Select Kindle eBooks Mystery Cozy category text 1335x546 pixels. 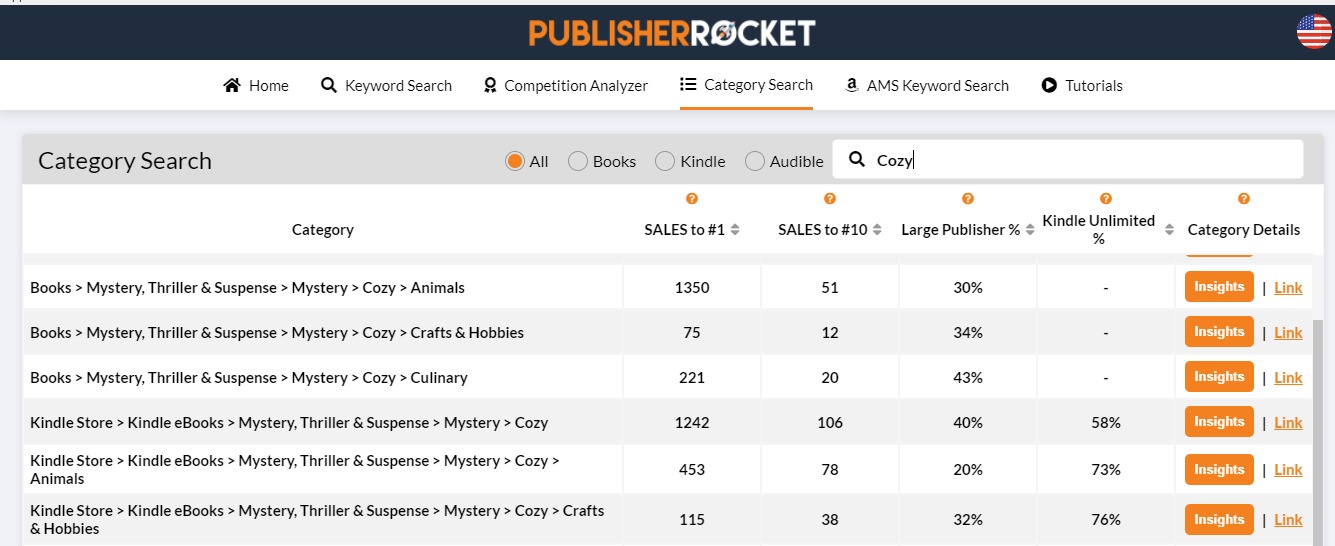coord(289,423)
